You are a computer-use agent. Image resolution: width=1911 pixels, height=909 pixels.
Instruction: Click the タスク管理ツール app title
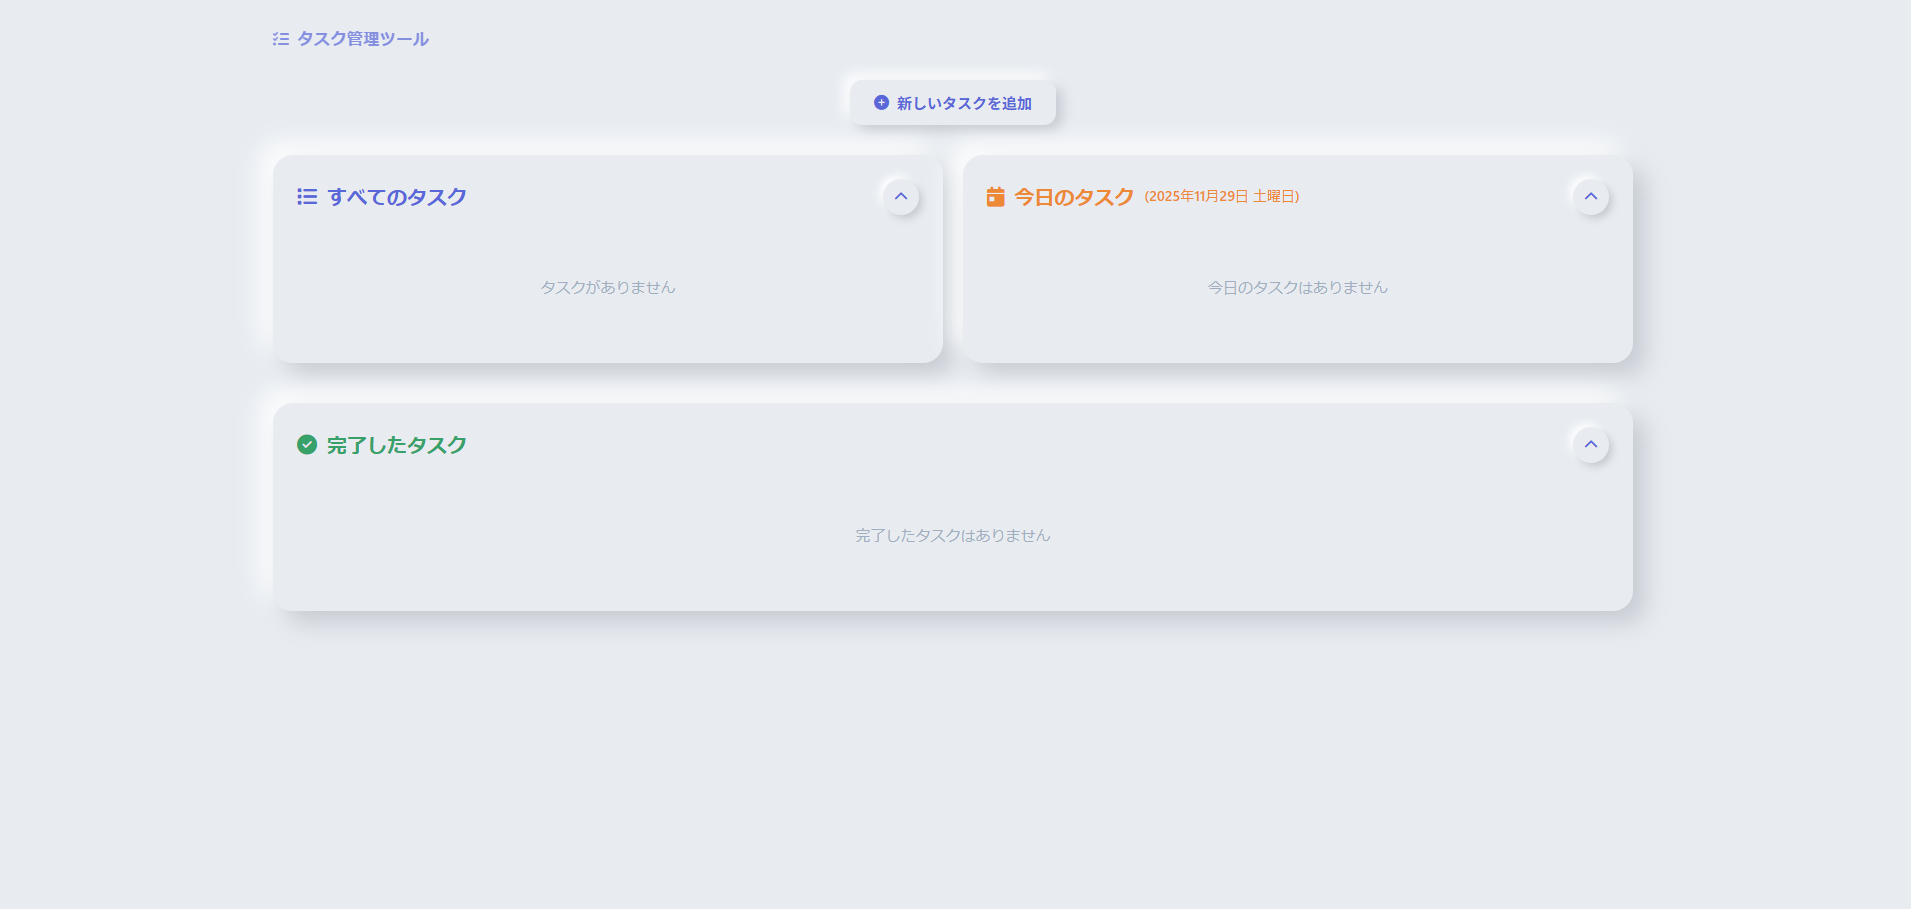[362, 39]
